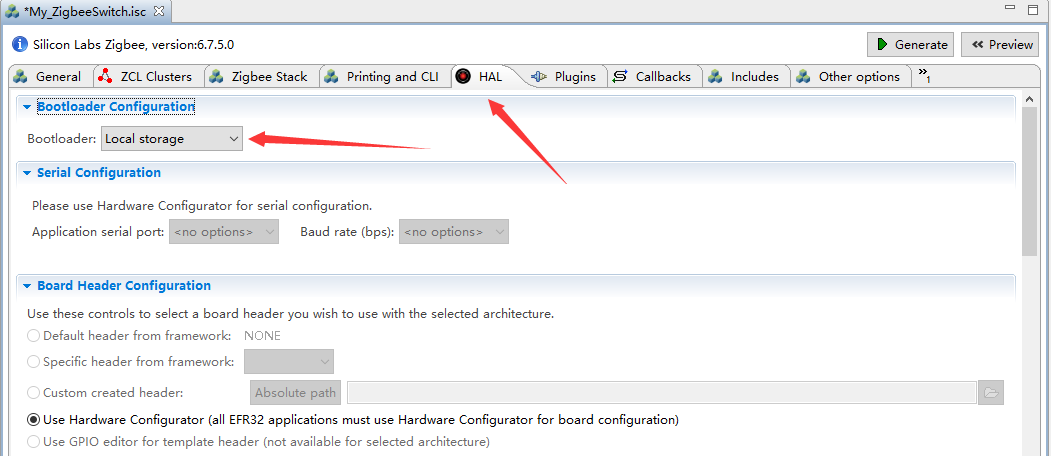
Task: Click the Zigbee Stack tab icon
Action: point(216,76)
